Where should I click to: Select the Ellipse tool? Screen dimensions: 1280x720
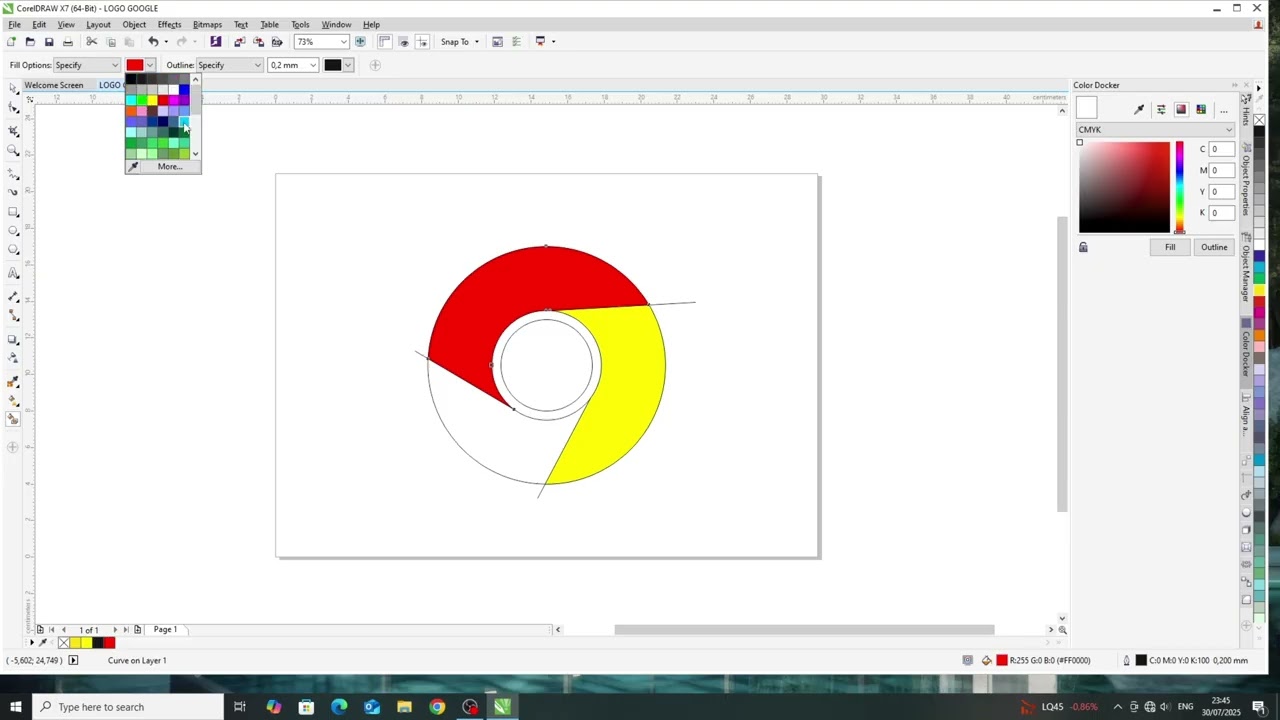[x=13, y=231]
